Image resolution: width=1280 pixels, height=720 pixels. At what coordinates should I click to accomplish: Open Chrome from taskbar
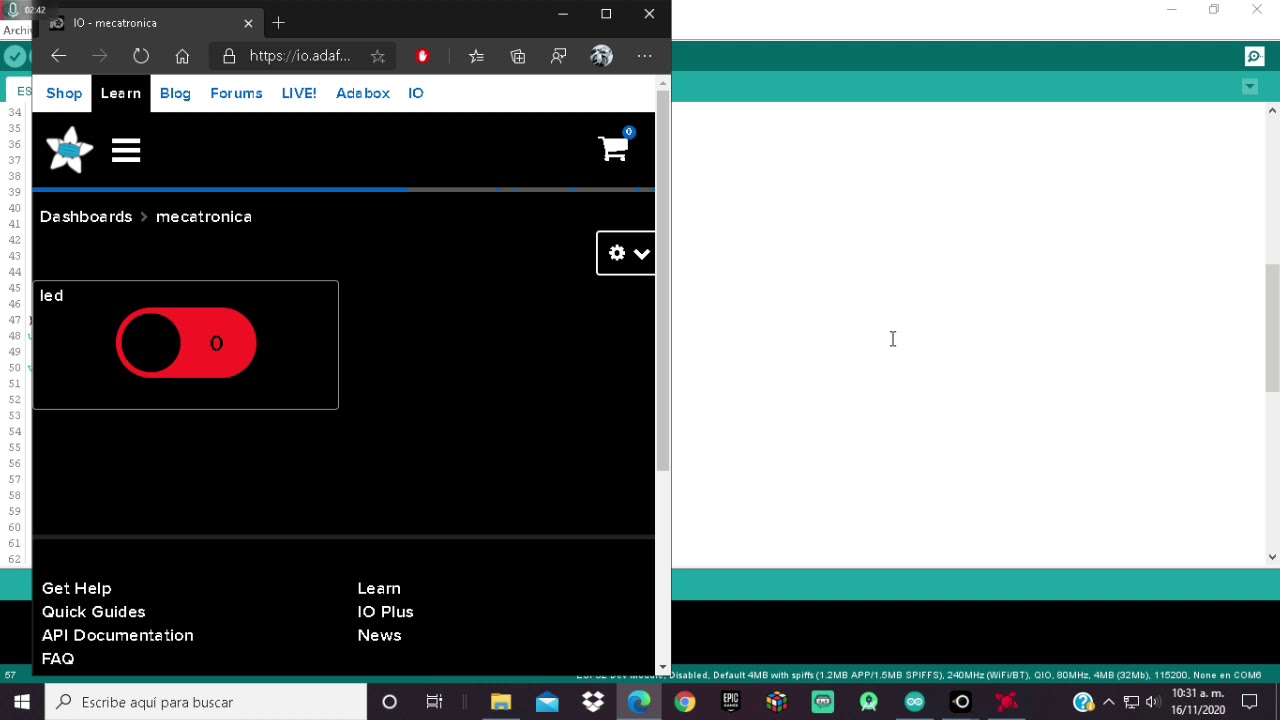click(x=685, y=702)
